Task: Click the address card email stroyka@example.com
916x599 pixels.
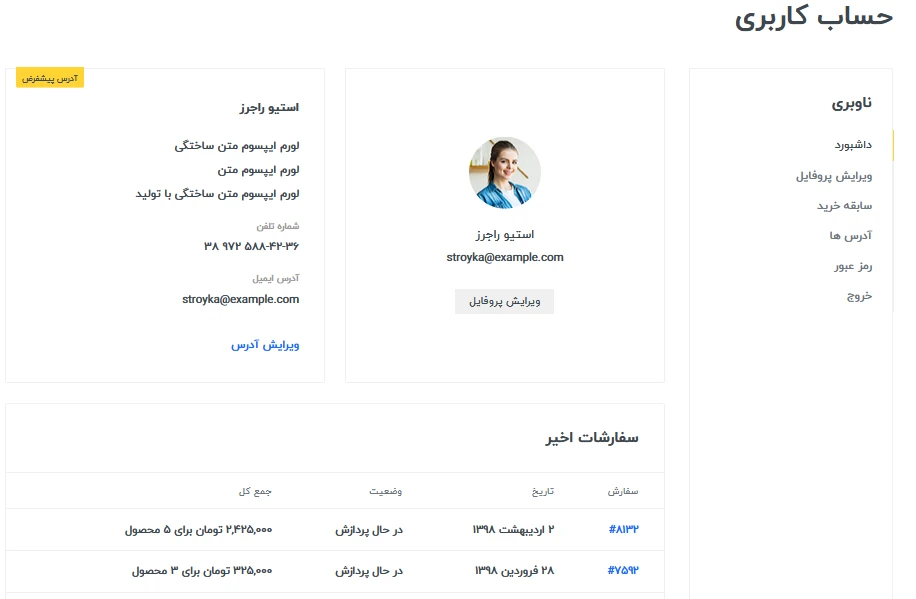Action: [241, 299]
